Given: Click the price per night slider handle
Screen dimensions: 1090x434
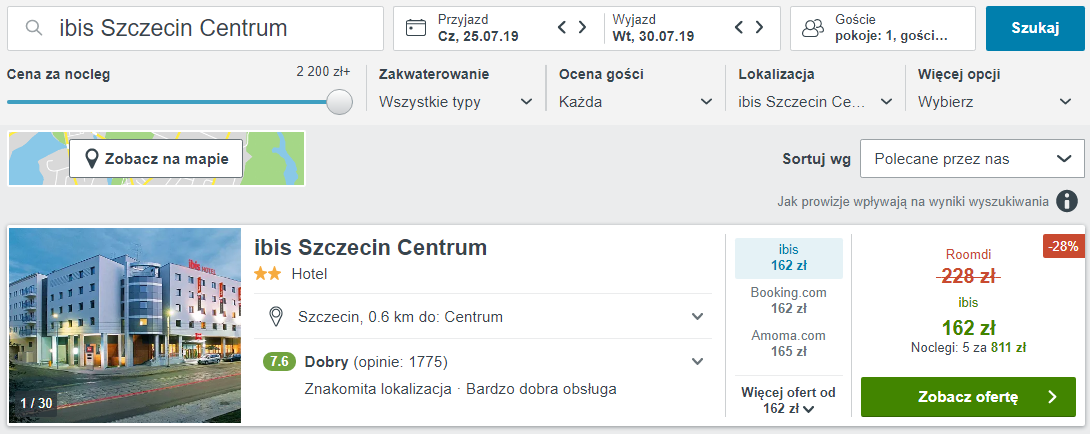Looking at the screenshot, I should (x=339, y=102).
